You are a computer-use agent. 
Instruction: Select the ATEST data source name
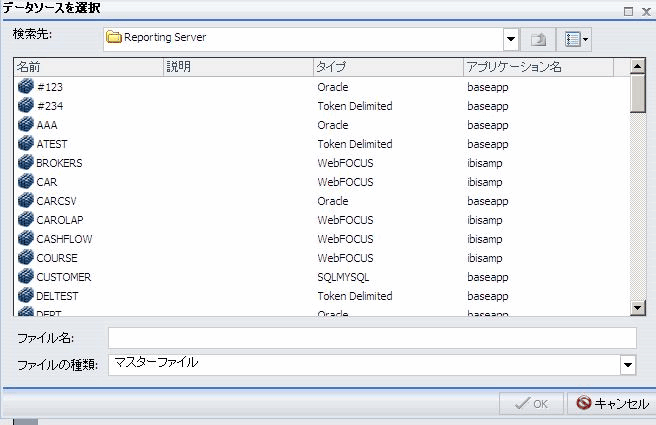click(x=52, y=144)
